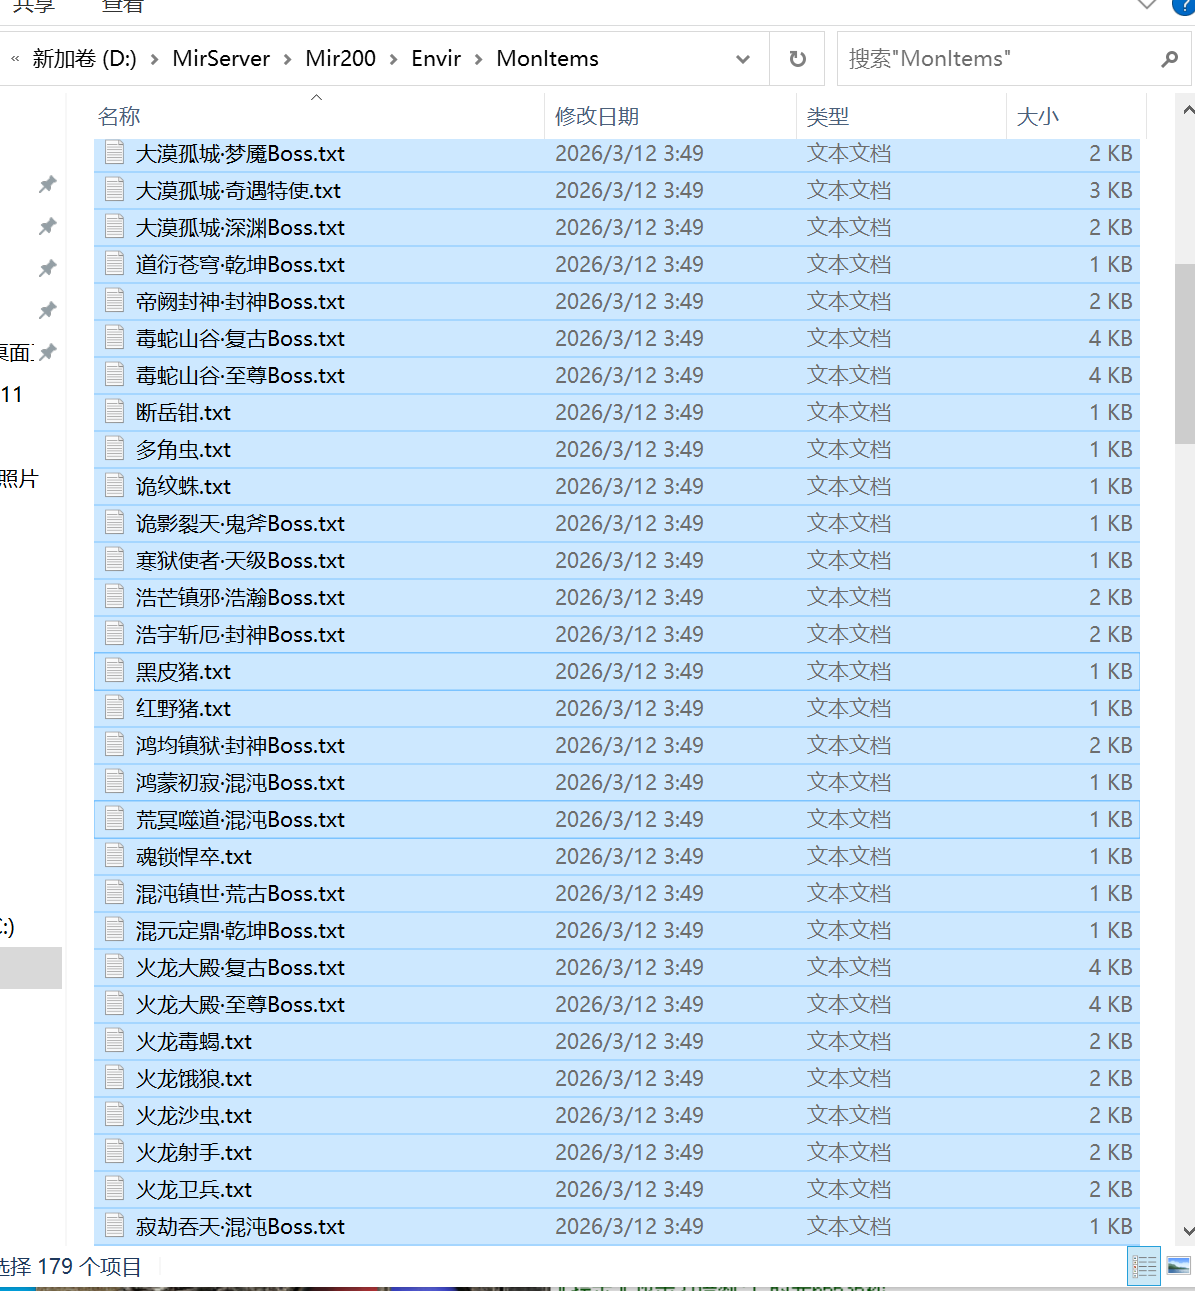Select the file icon of 毒蛇山谷·至尊Boss.txt
The width and height of the screenshot is (1195, 1291).
point(115,375)
